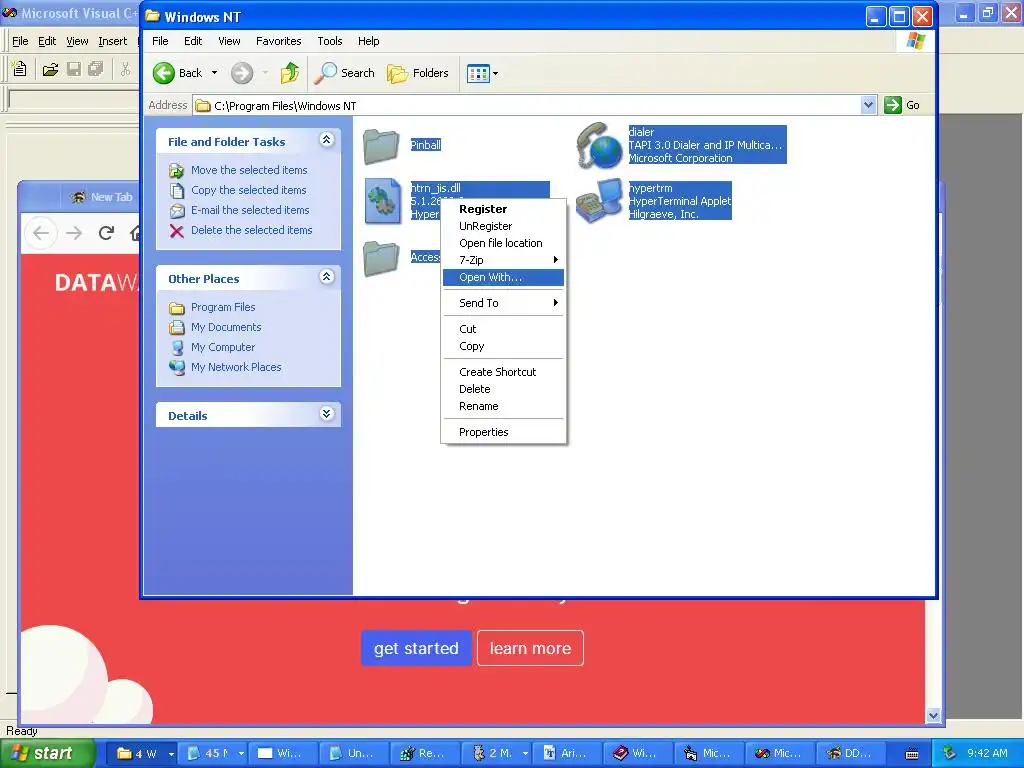
Task: Open the Tools menu in Explorer
Action: click(330, 41)
